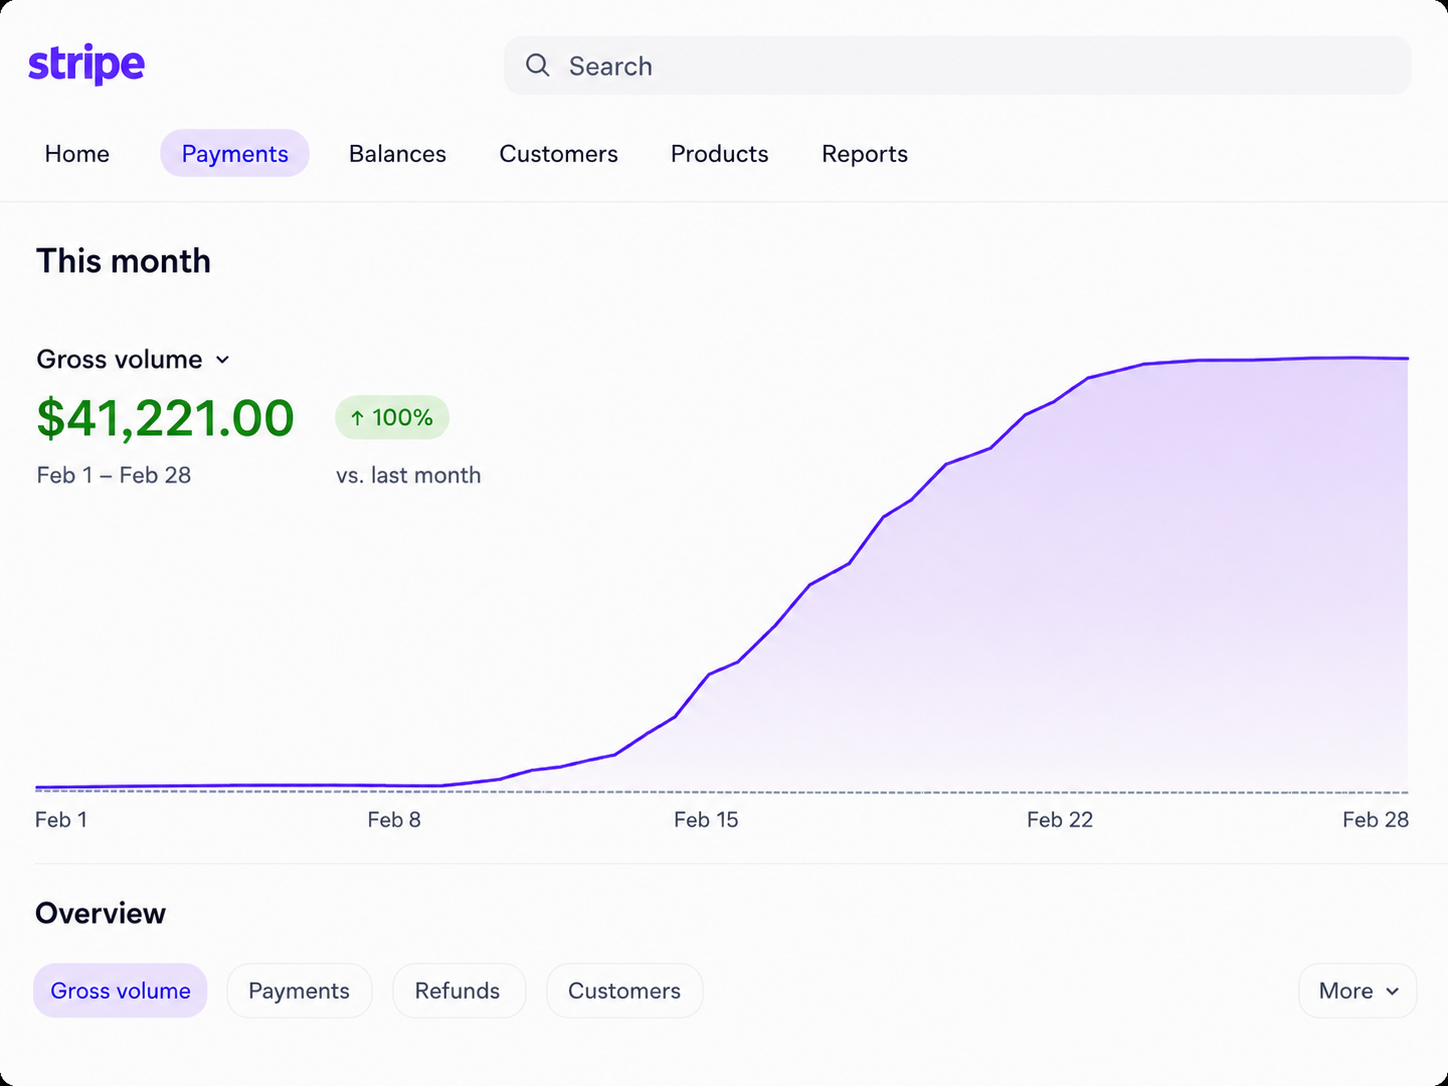This screenshot has height=1086, width=1448.
Task: Click the search magnifier icon
Action: point(538,66)
